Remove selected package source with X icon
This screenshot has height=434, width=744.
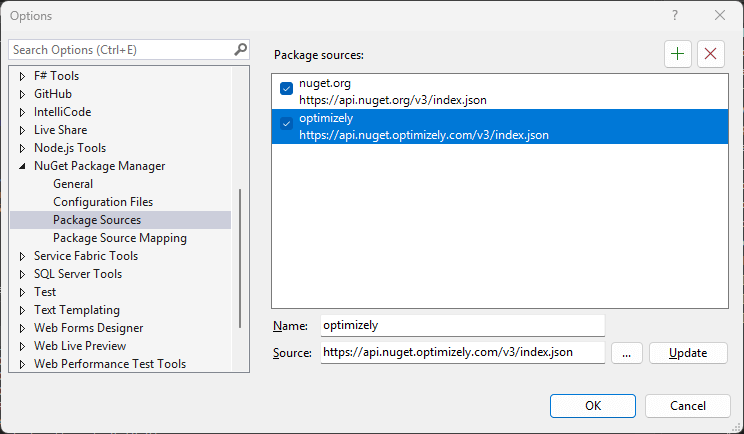pos(710,54)
